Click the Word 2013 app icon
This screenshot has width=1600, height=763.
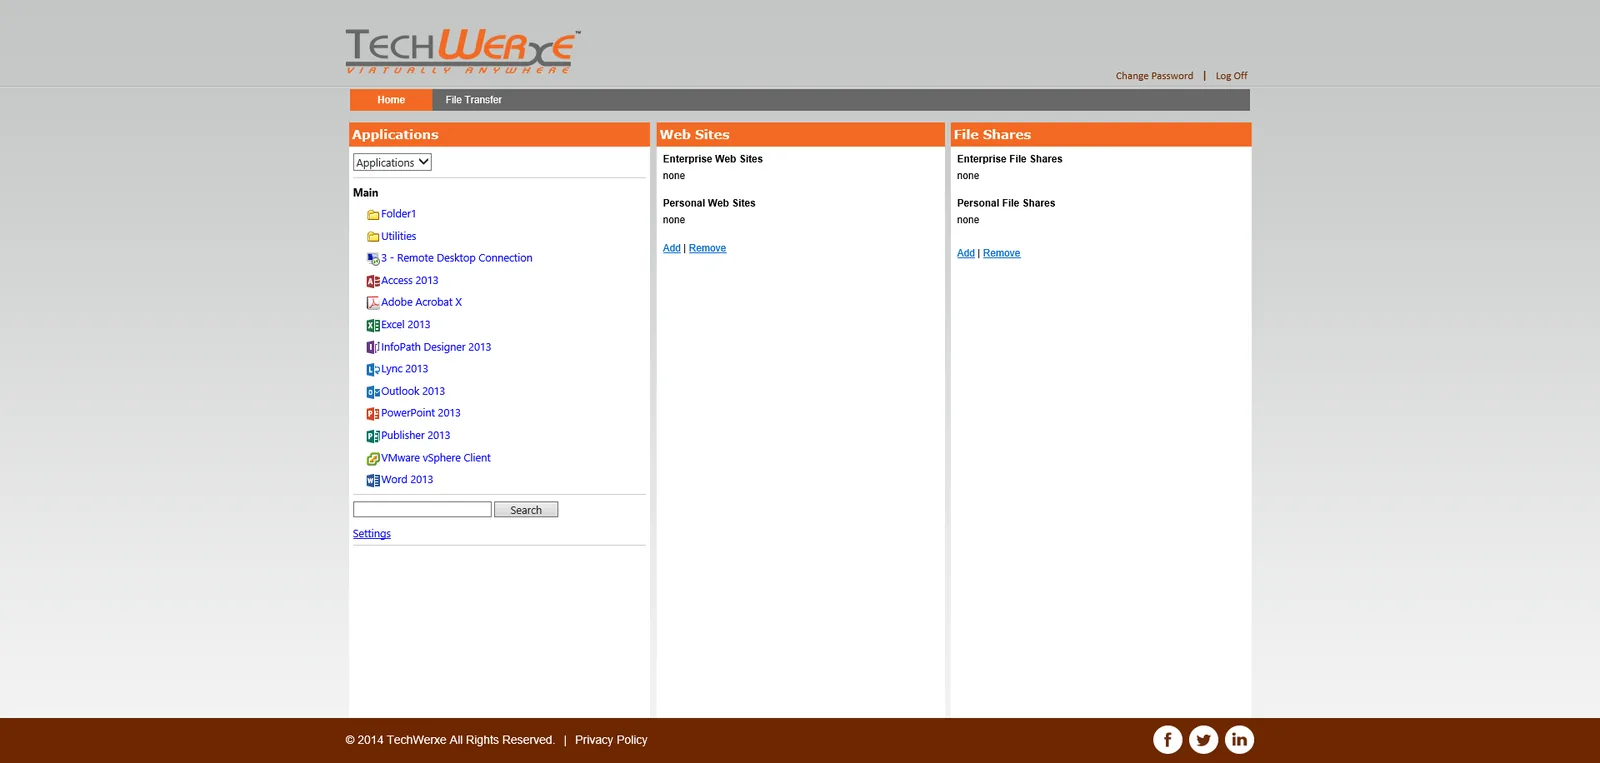[x=373, y=480]
